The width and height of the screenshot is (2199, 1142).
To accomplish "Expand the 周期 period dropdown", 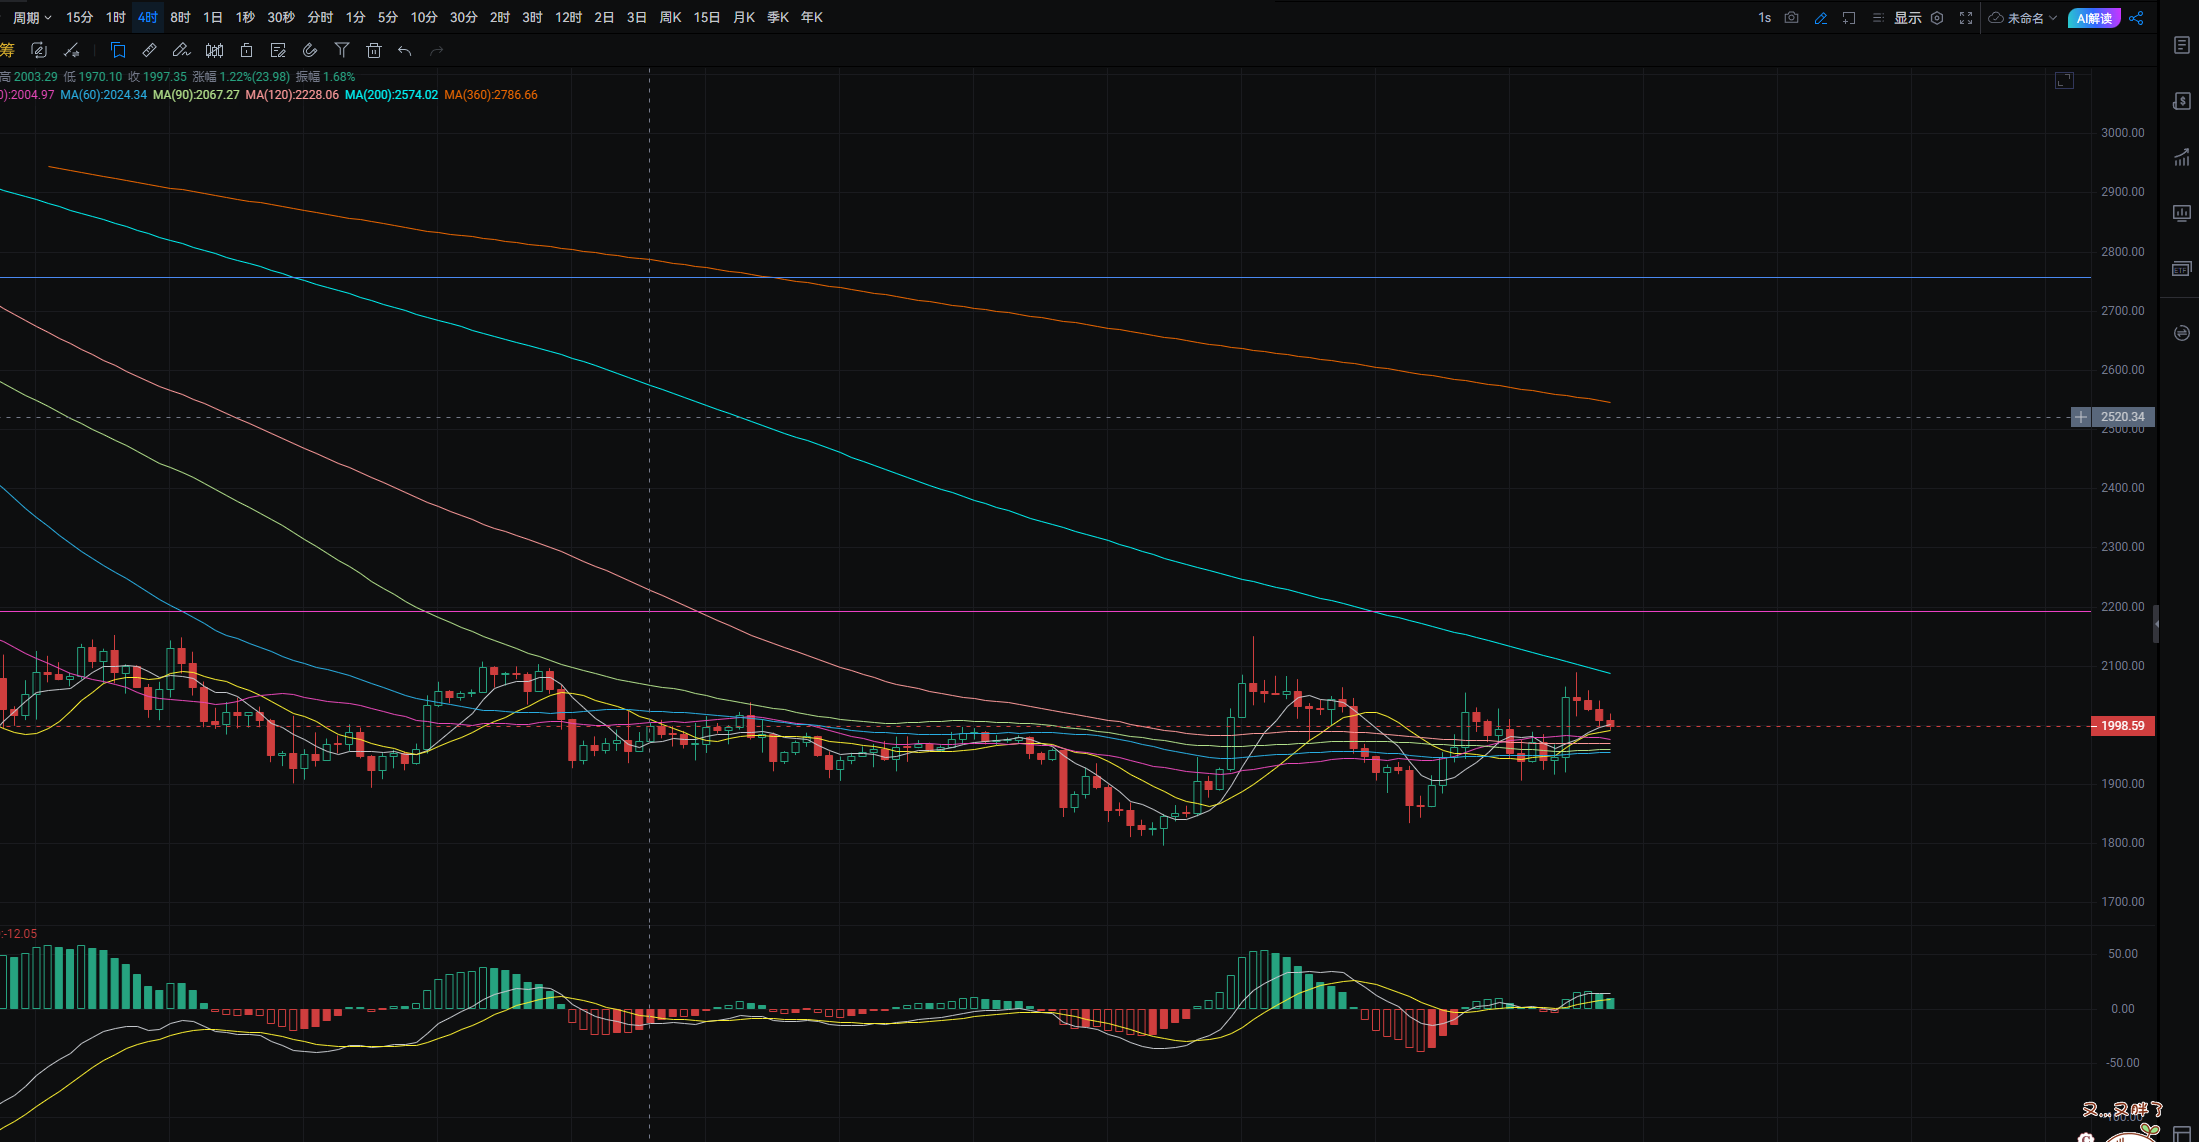I will click(32, 18).
